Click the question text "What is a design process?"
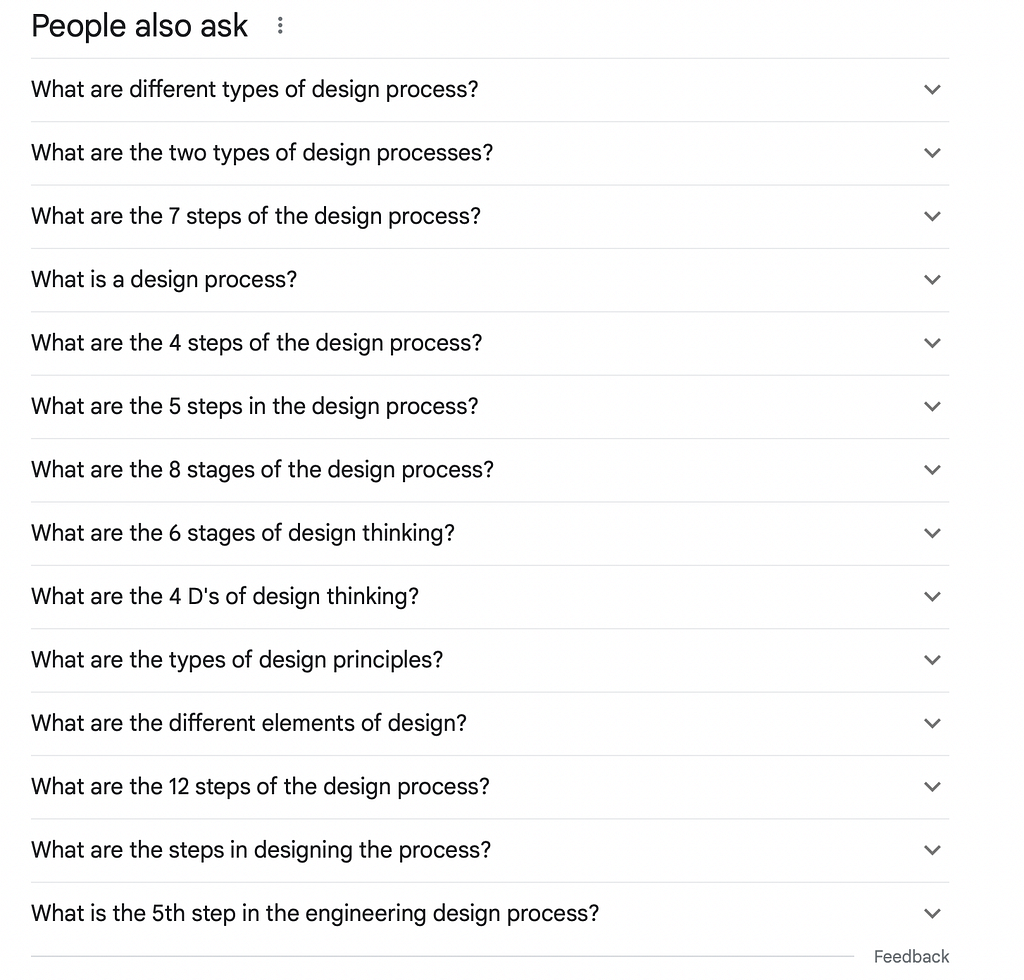The image size is (1024, 980). 164,280
